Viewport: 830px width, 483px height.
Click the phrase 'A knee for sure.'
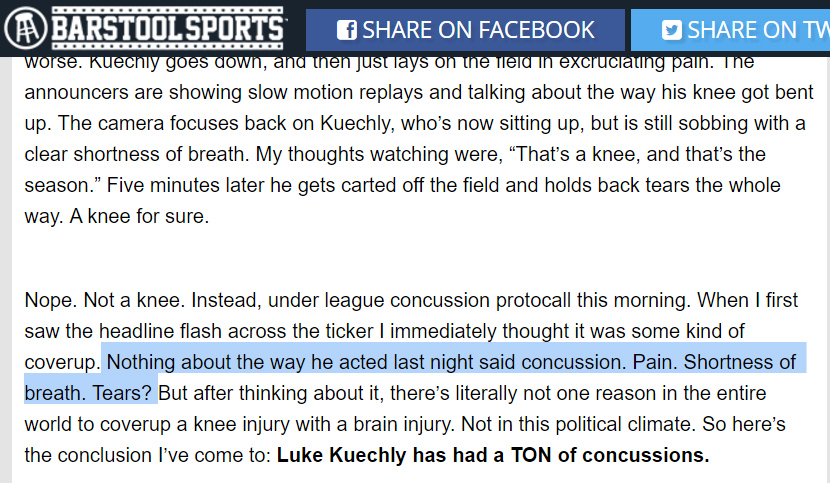click(x=139, y=216)
